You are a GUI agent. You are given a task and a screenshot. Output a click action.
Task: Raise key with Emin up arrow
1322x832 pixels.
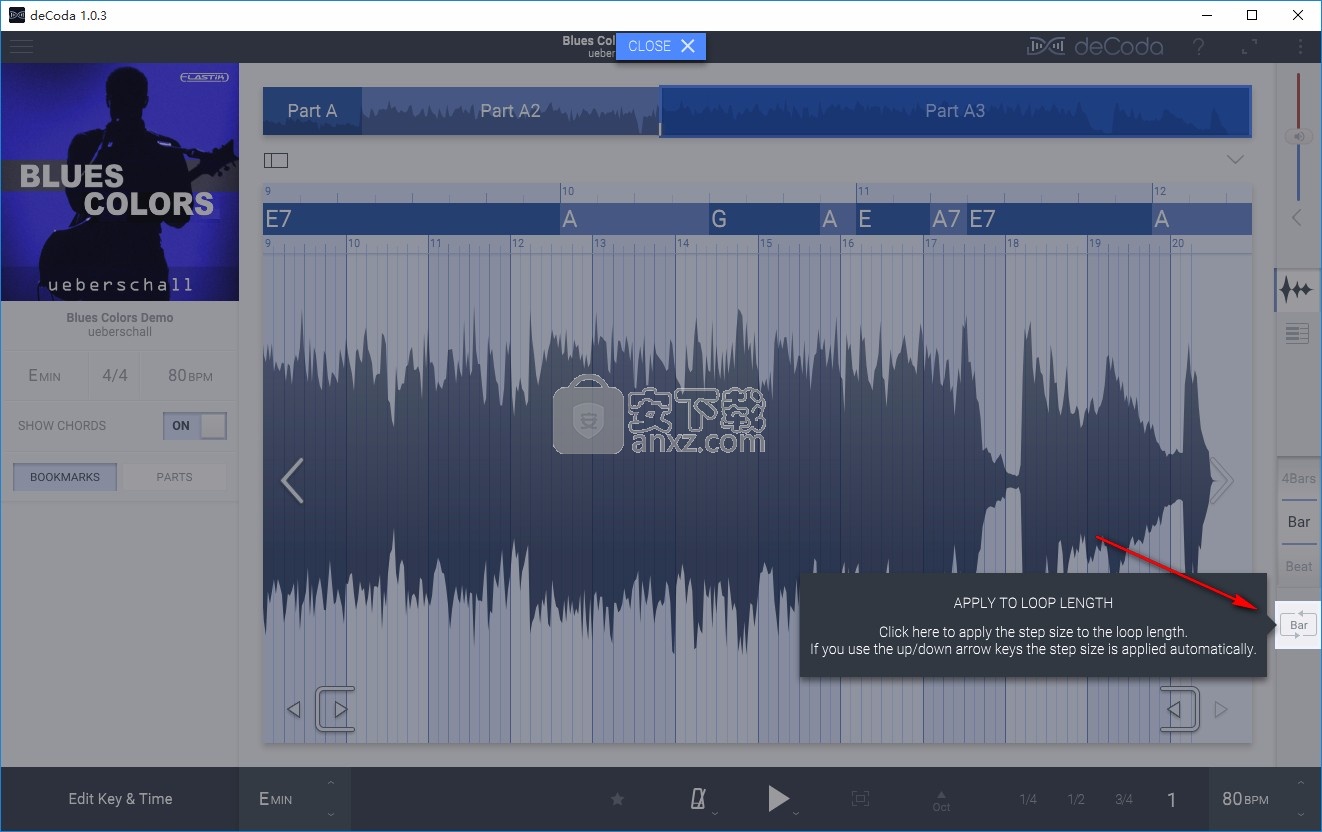coord(331,782)
